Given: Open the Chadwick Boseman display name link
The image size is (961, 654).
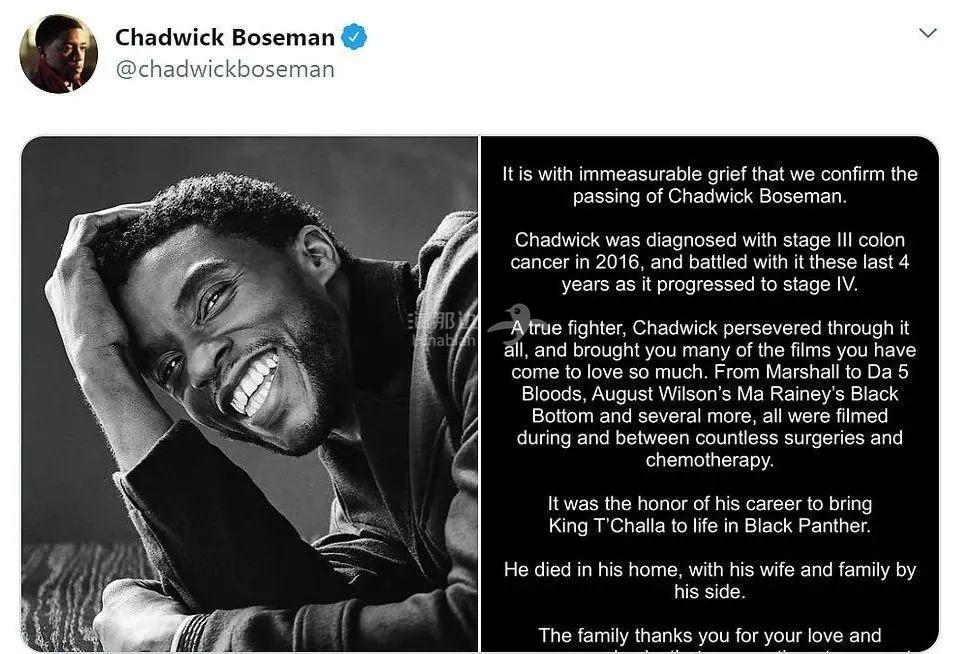Looking at the screenshot, I should tap(224, 38).
